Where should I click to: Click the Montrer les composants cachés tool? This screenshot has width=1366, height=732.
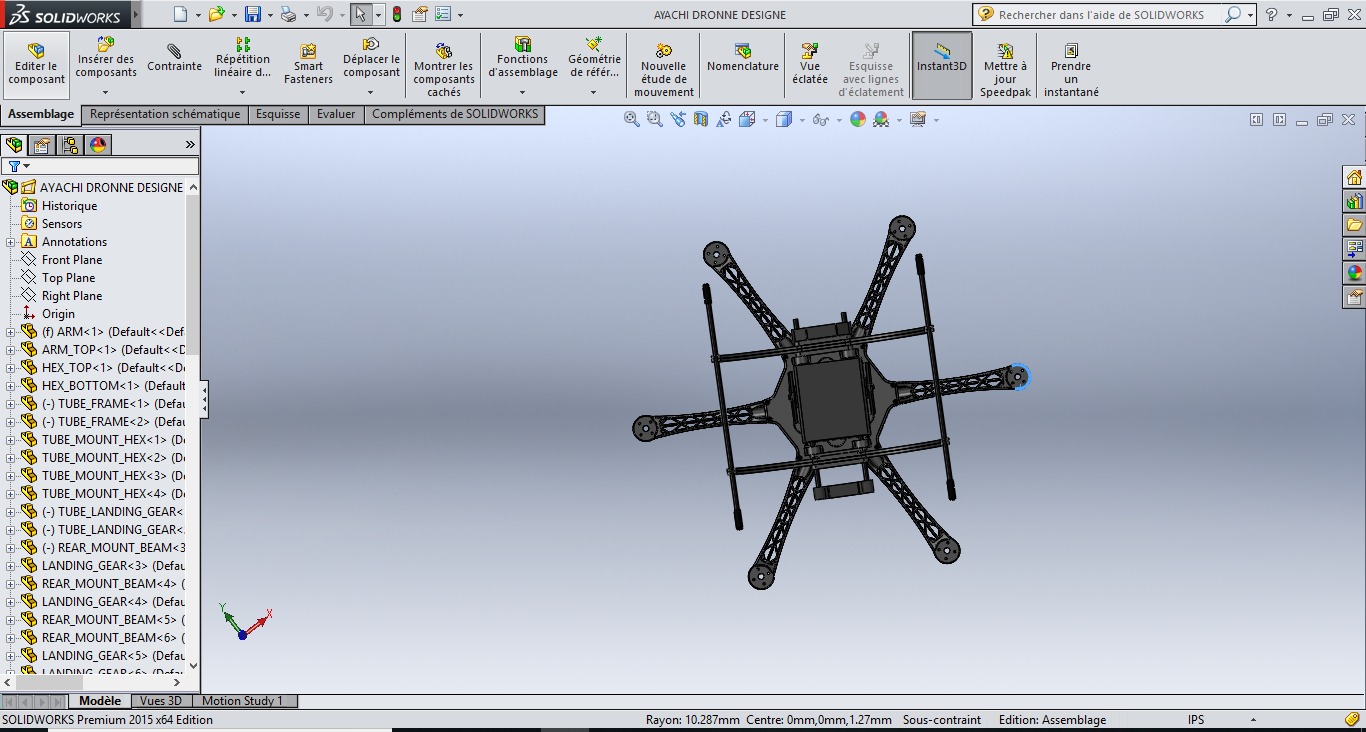(x=444, y=70)
